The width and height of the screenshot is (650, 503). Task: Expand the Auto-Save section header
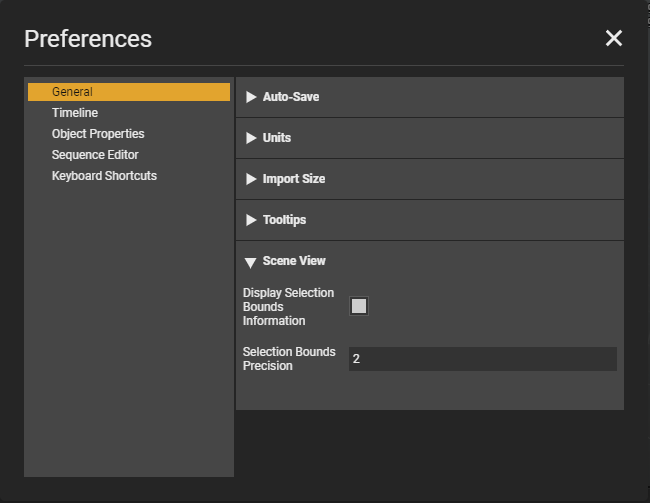430,97
